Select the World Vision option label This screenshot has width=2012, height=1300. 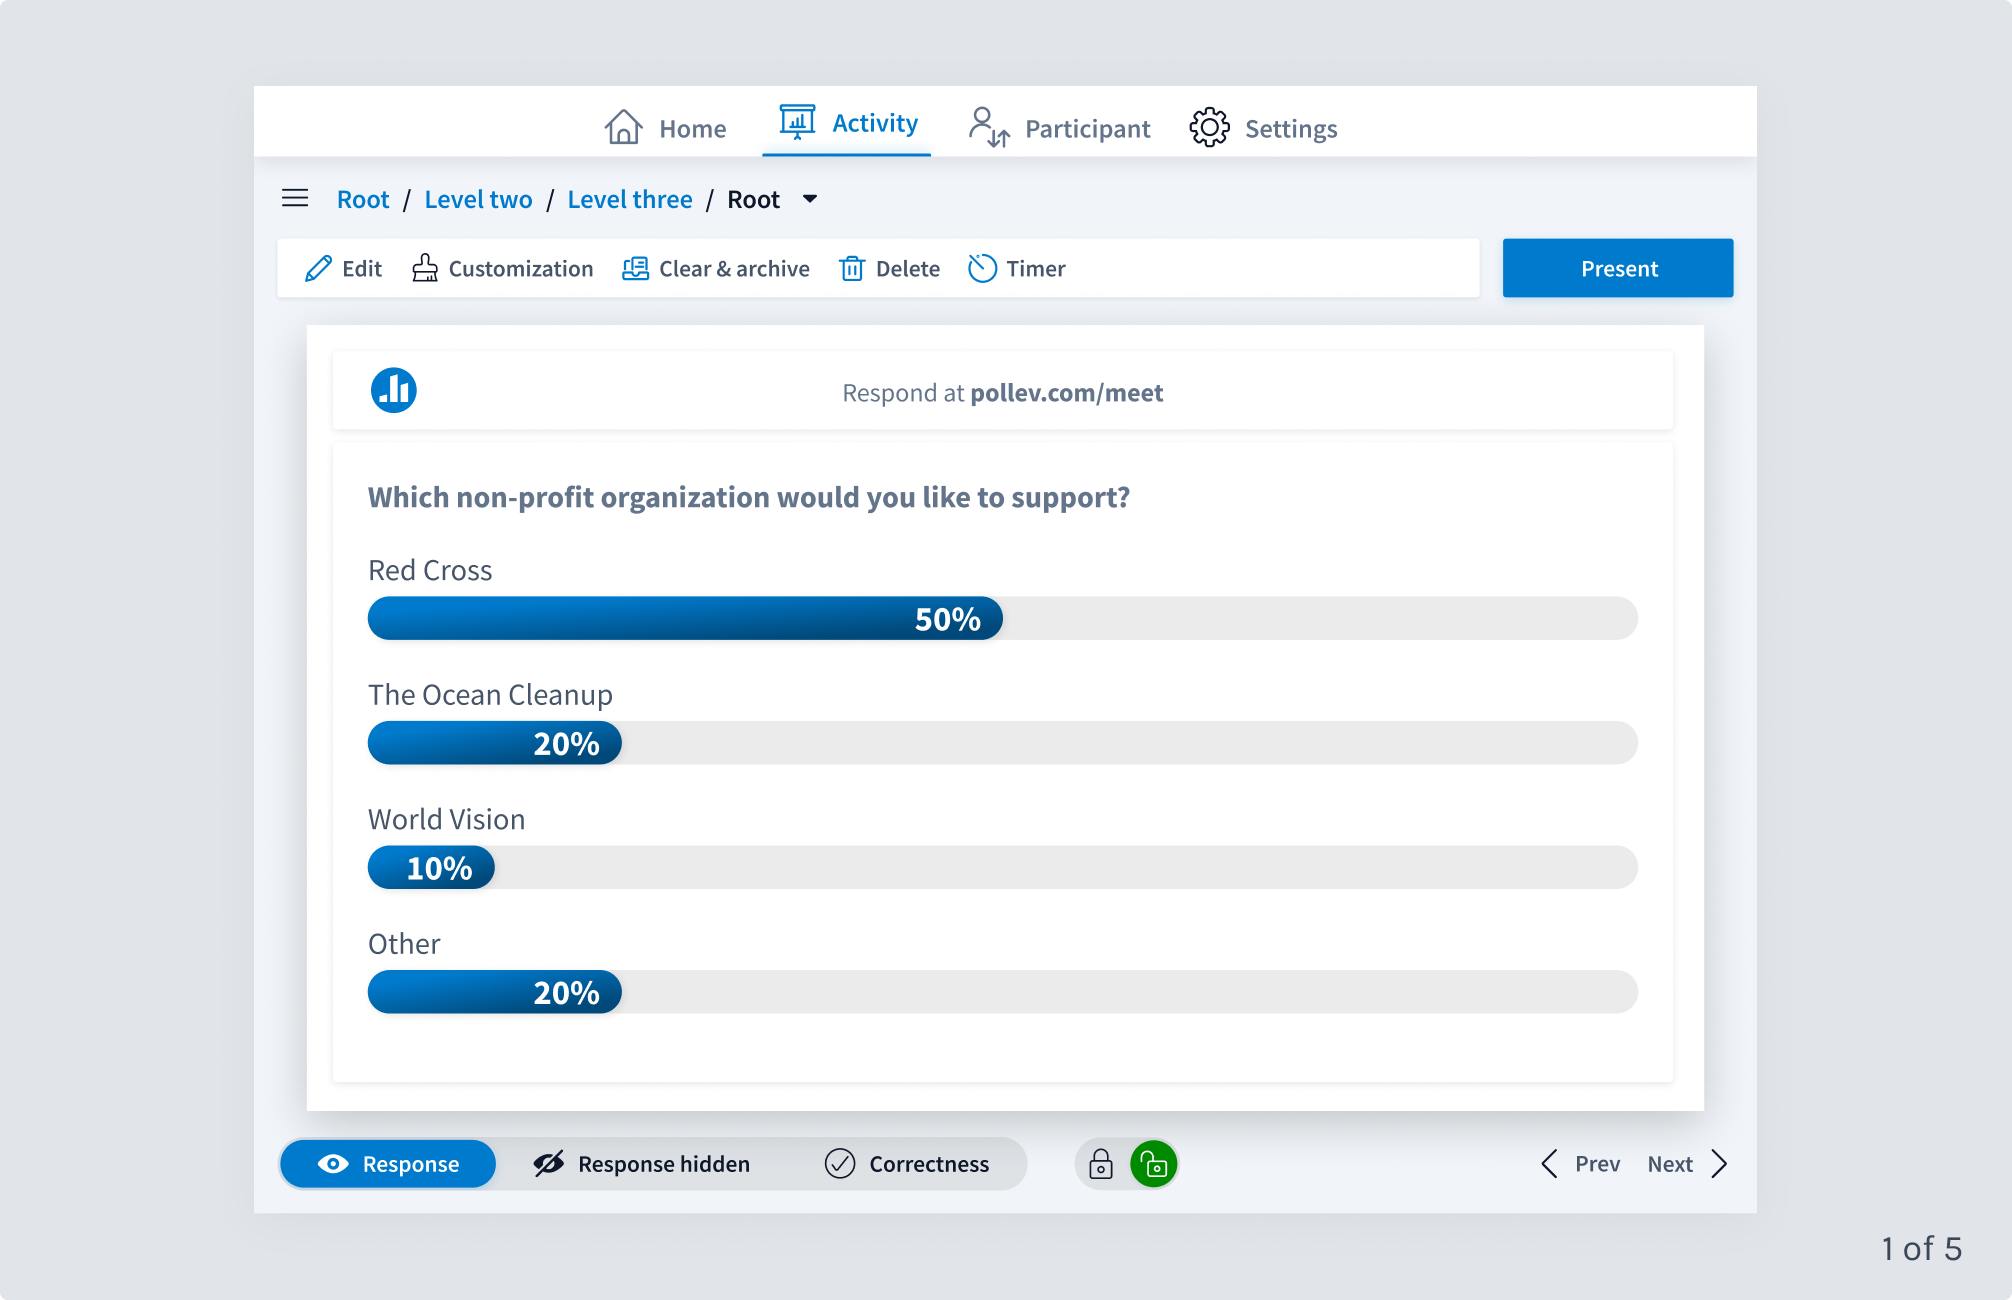(x=446, y=819)
